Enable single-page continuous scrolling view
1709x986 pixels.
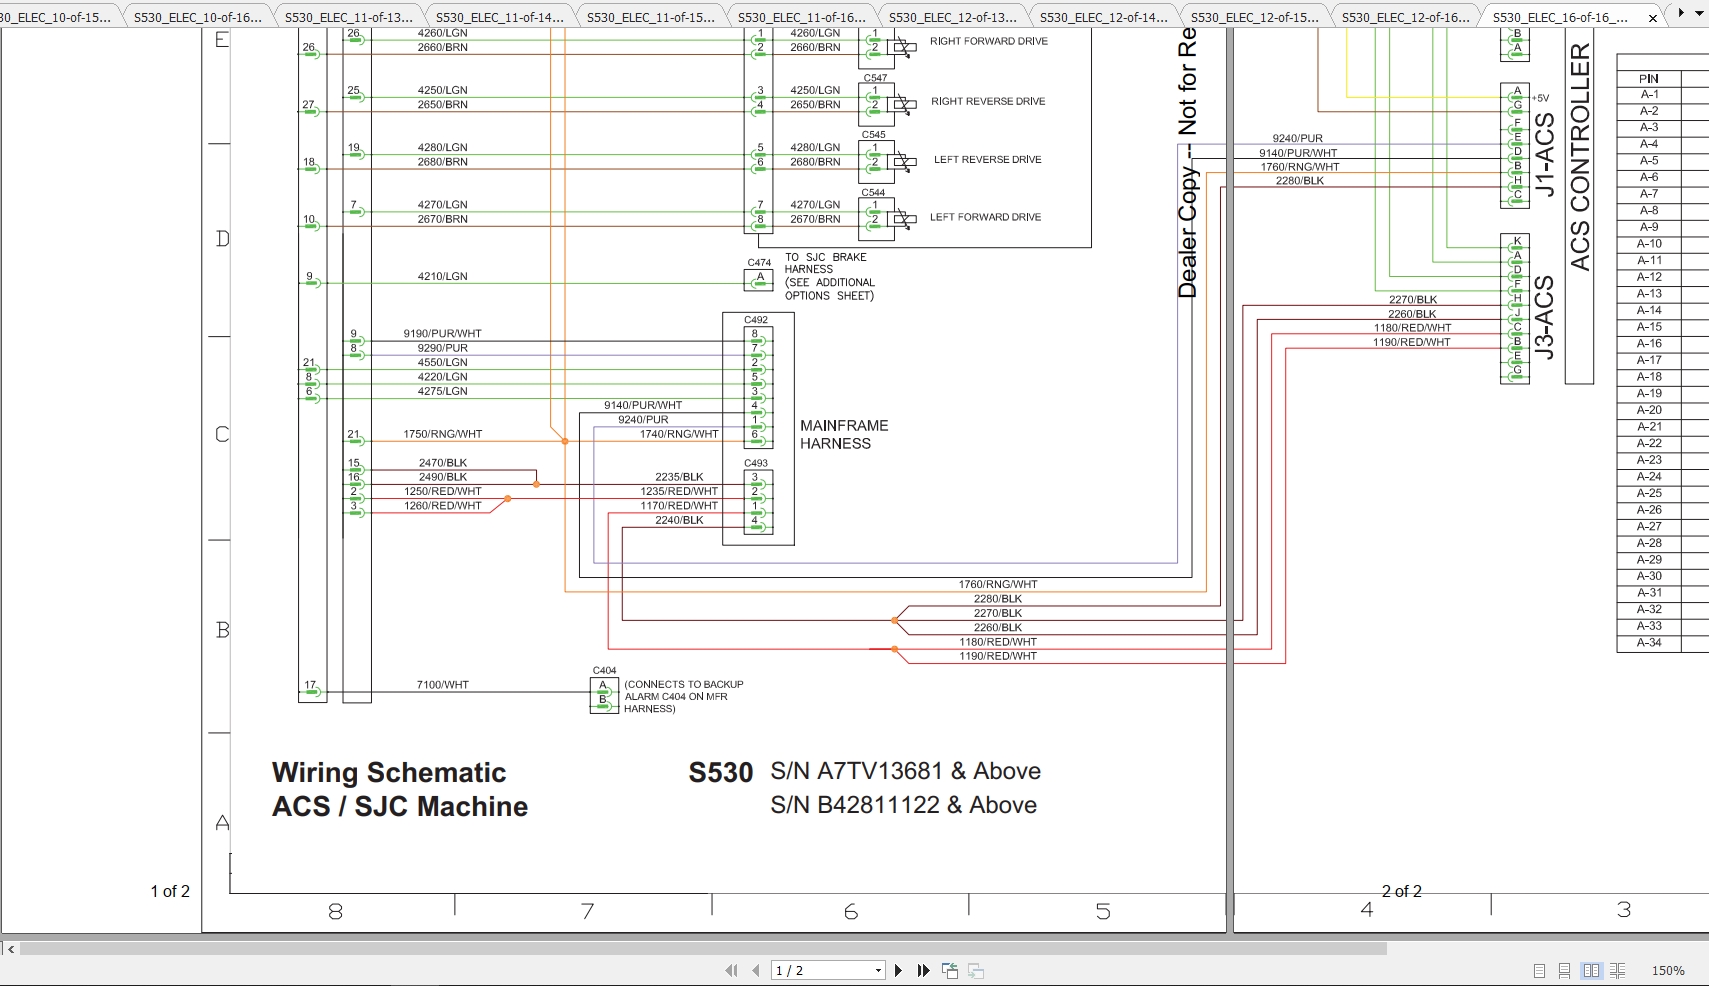point(1565,970)
